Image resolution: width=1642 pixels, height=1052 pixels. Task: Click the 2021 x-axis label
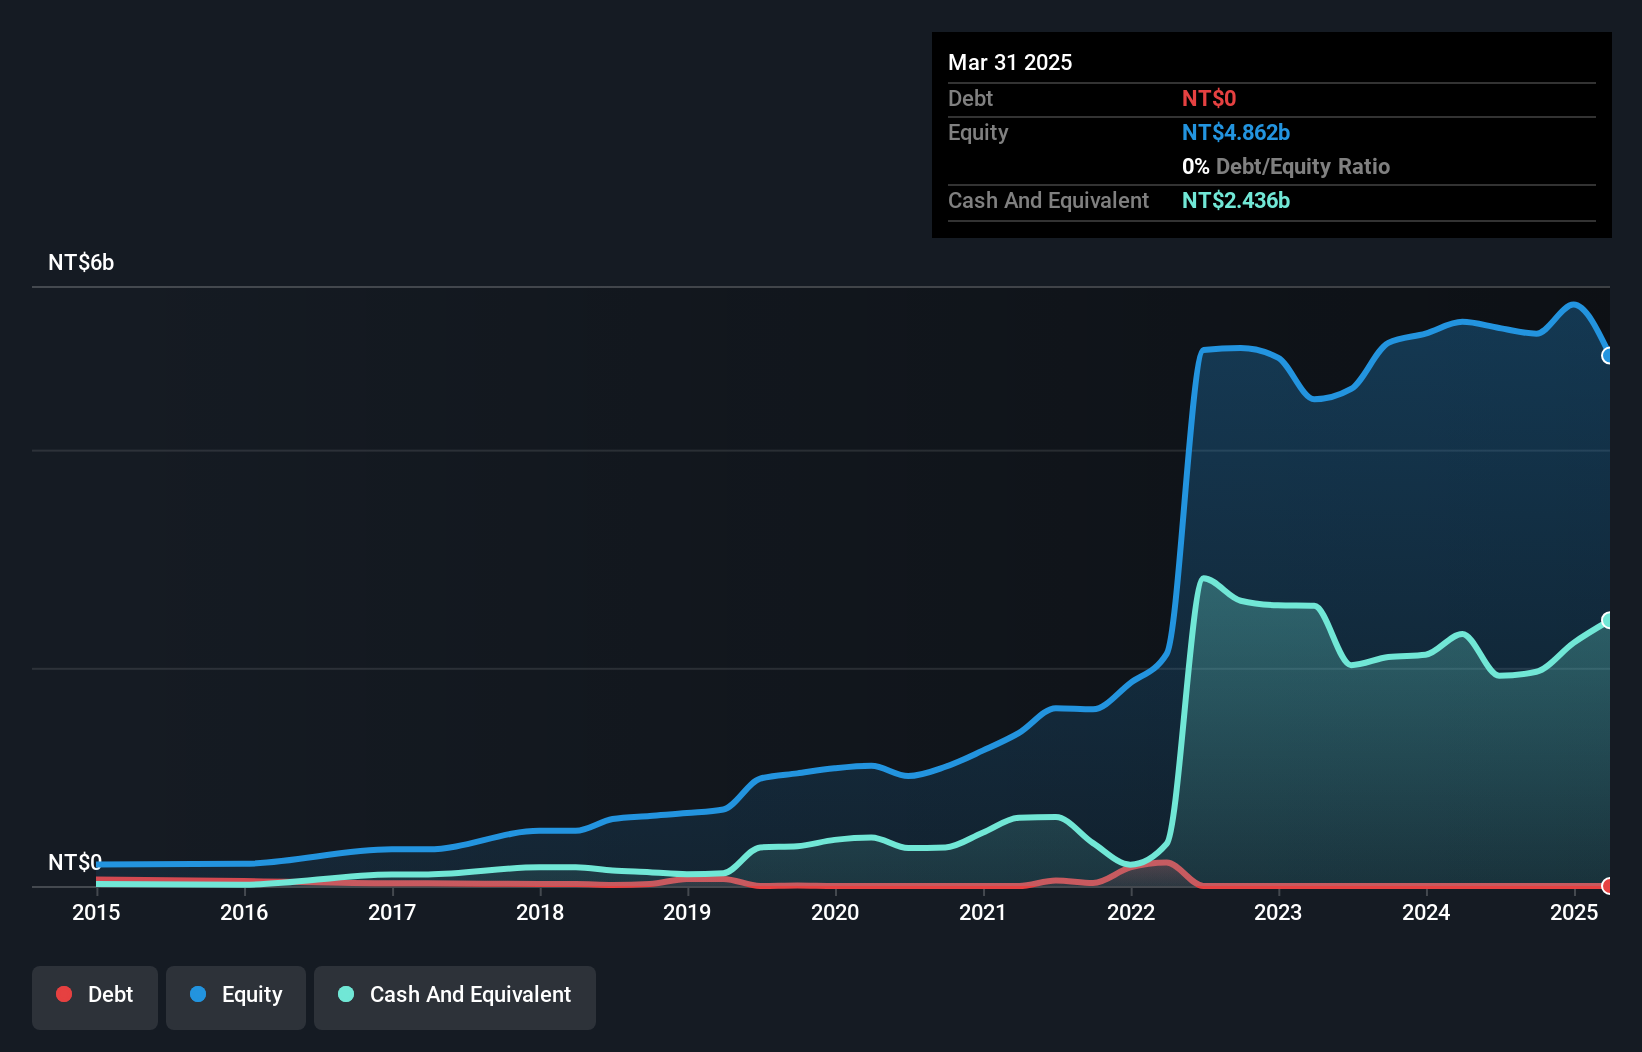983,912
